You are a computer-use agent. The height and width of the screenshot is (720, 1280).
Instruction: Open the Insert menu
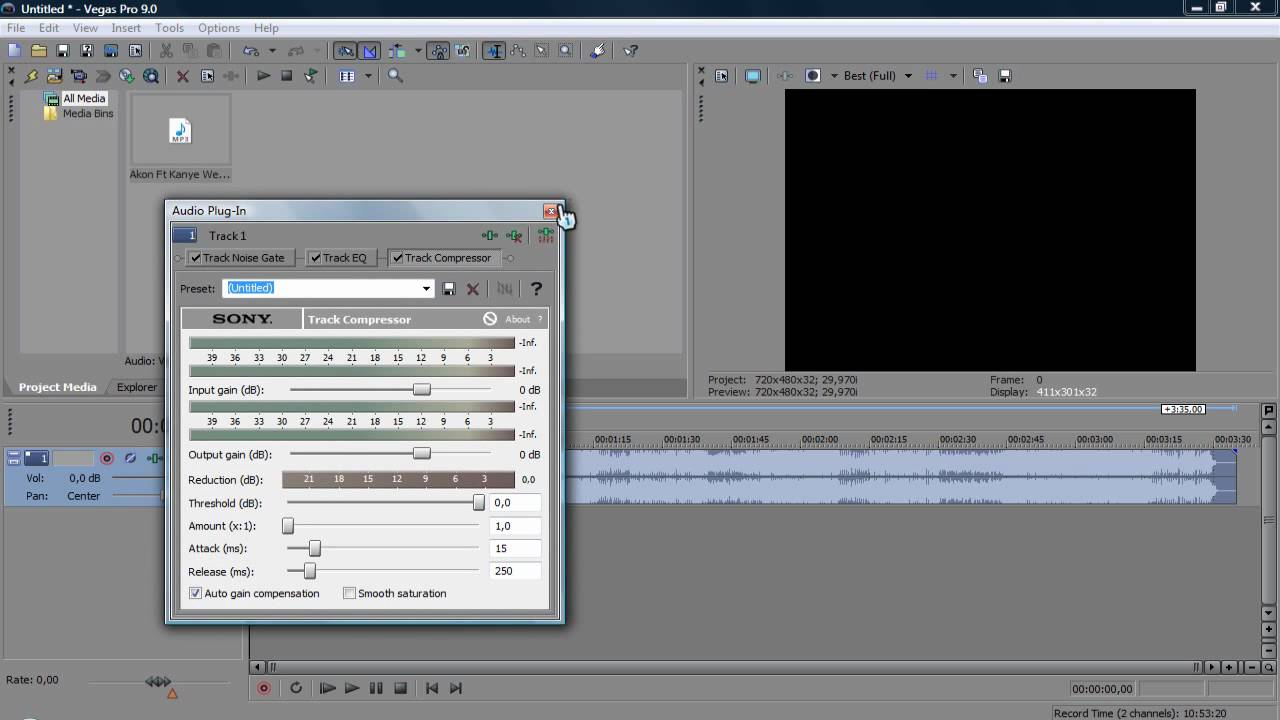(126, 28)
